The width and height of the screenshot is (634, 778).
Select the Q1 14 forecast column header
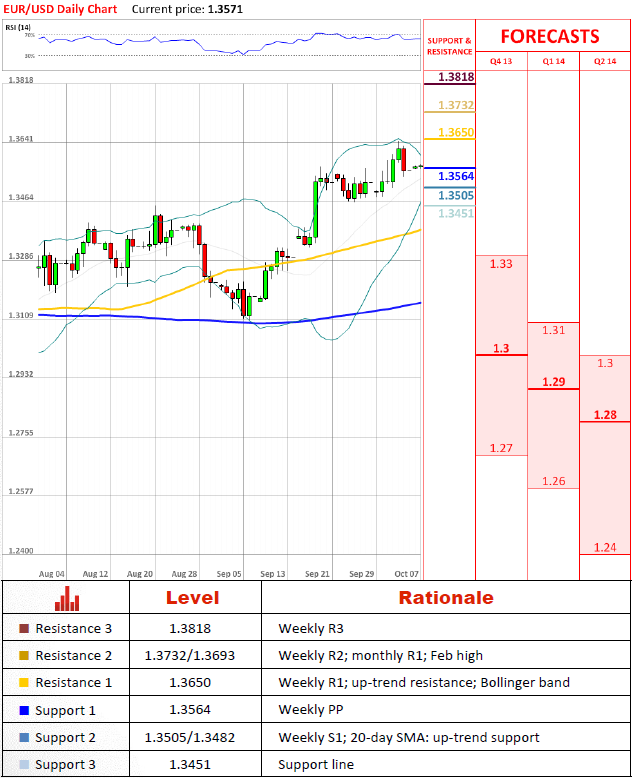[x=554, y=62]
